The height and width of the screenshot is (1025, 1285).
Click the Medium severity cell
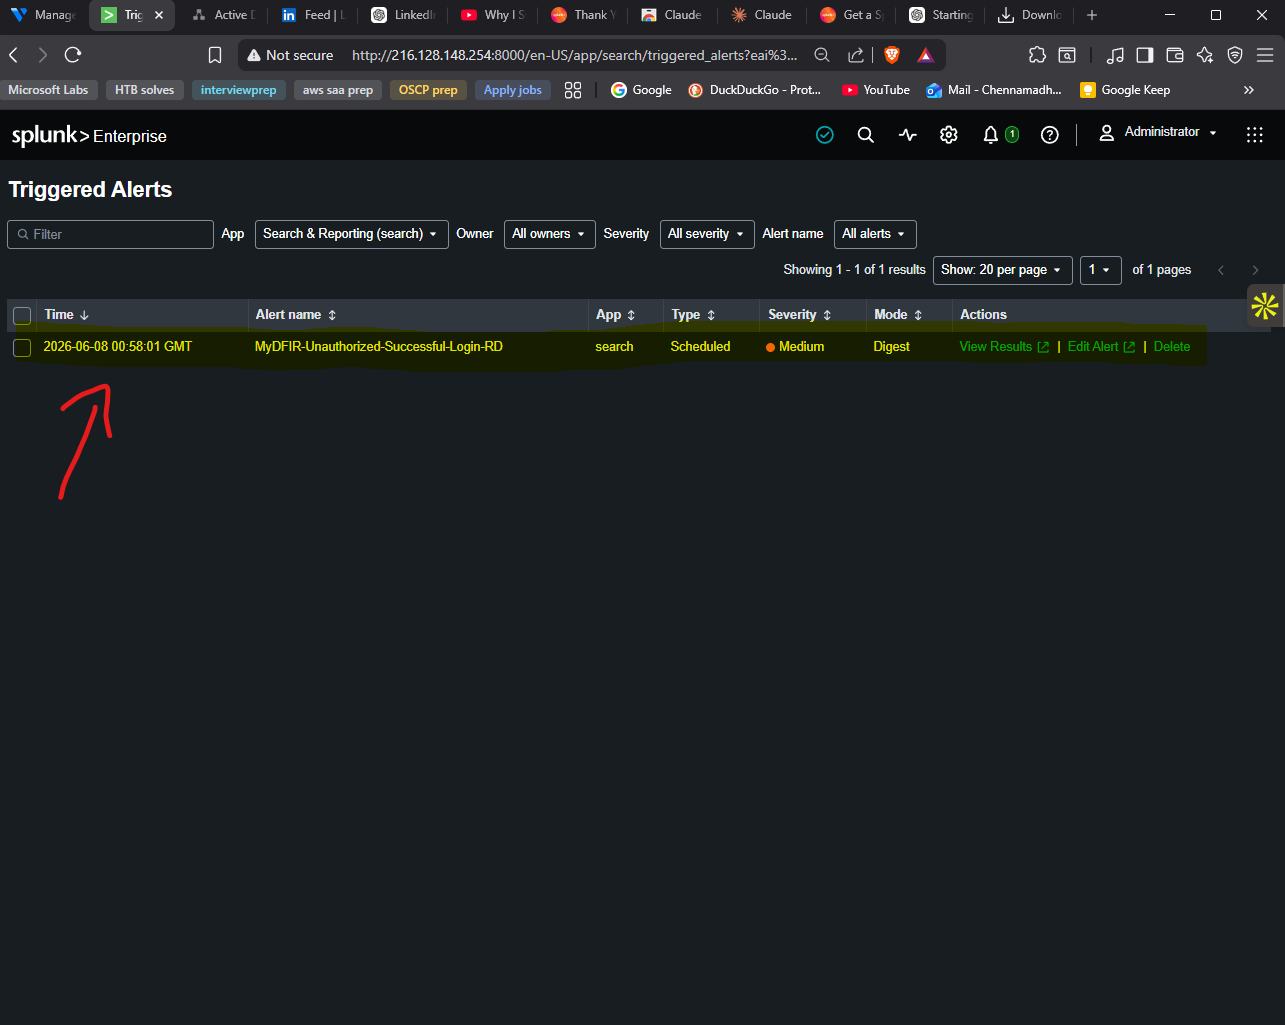tap(795, 347)
